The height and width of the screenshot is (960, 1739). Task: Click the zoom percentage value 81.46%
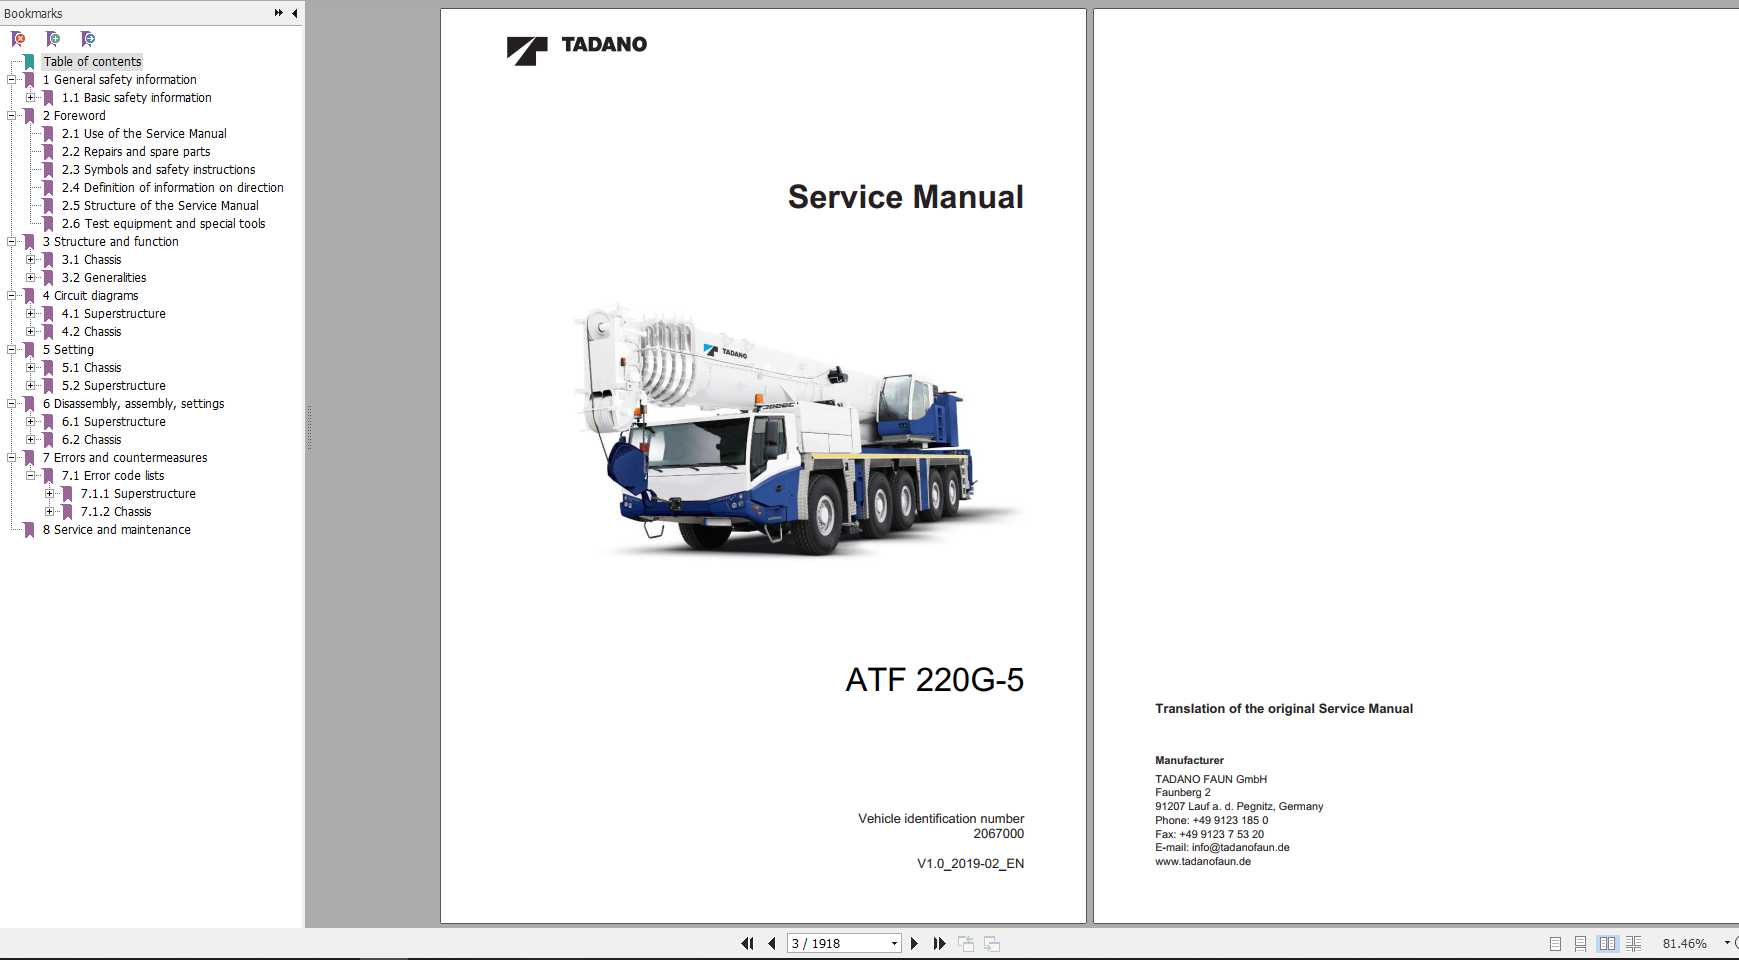pos(1684,943)
